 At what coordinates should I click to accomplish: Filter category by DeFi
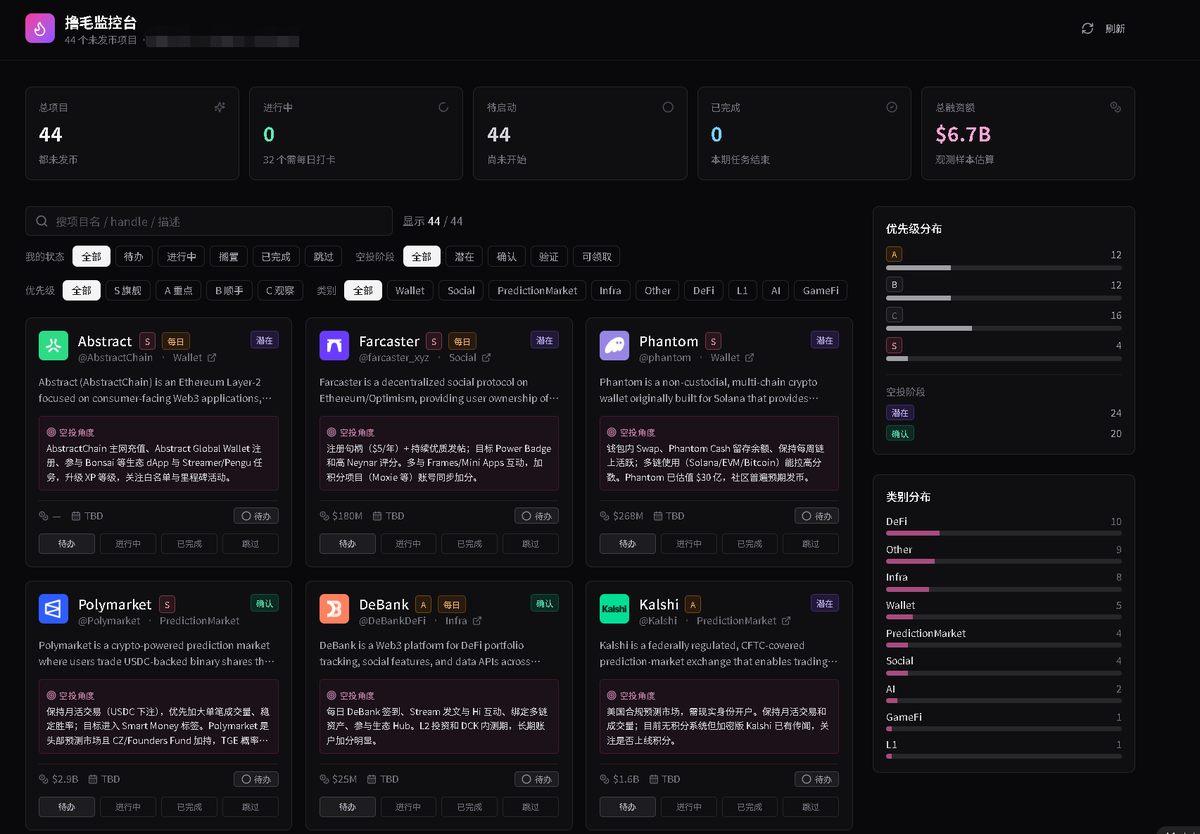point(704,291)
